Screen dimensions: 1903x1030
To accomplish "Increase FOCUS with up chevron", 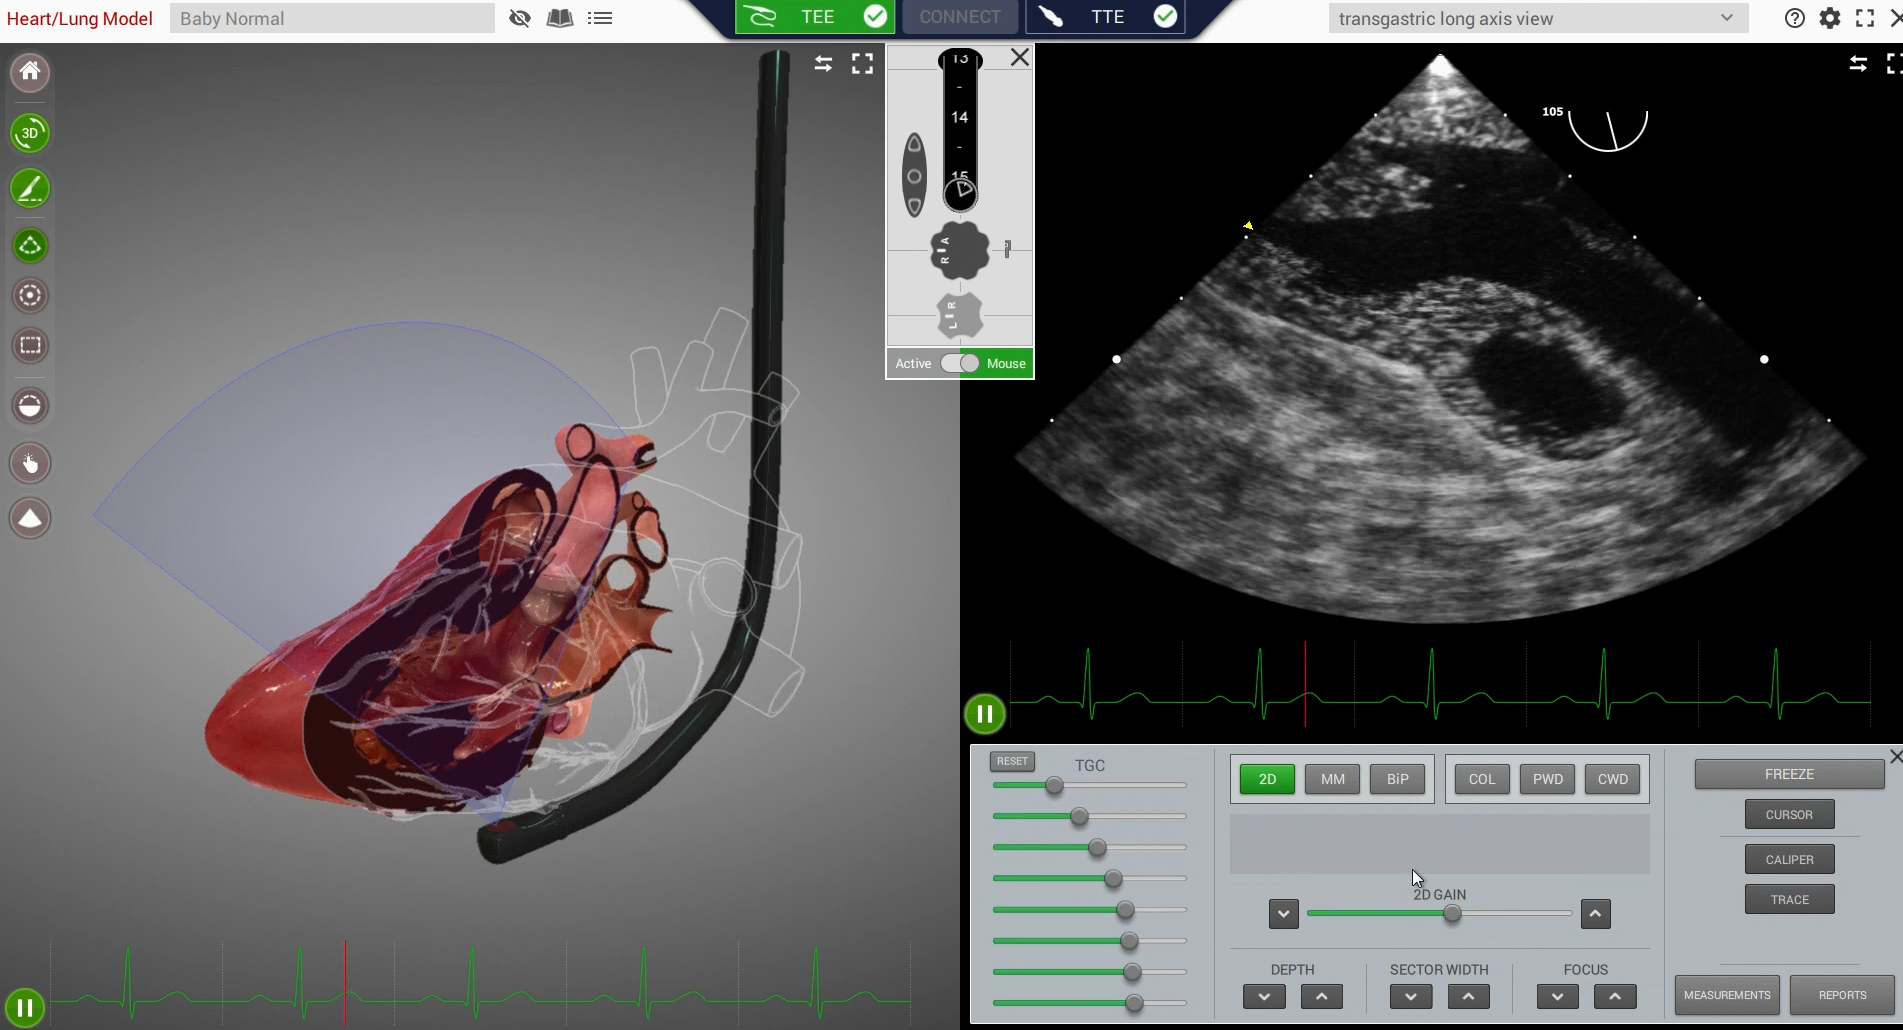I will point(1615,997).
